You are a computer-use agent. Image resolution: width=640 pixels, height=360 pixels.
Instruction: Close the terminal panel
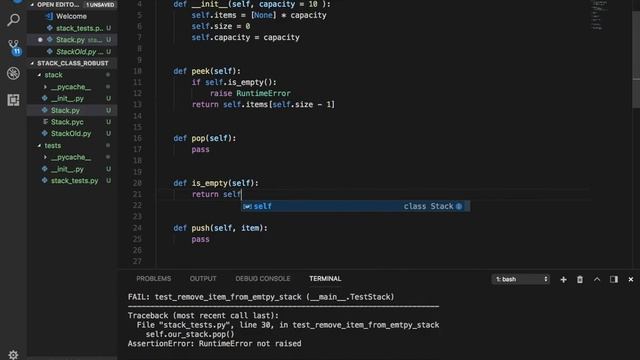pos(631,280)
